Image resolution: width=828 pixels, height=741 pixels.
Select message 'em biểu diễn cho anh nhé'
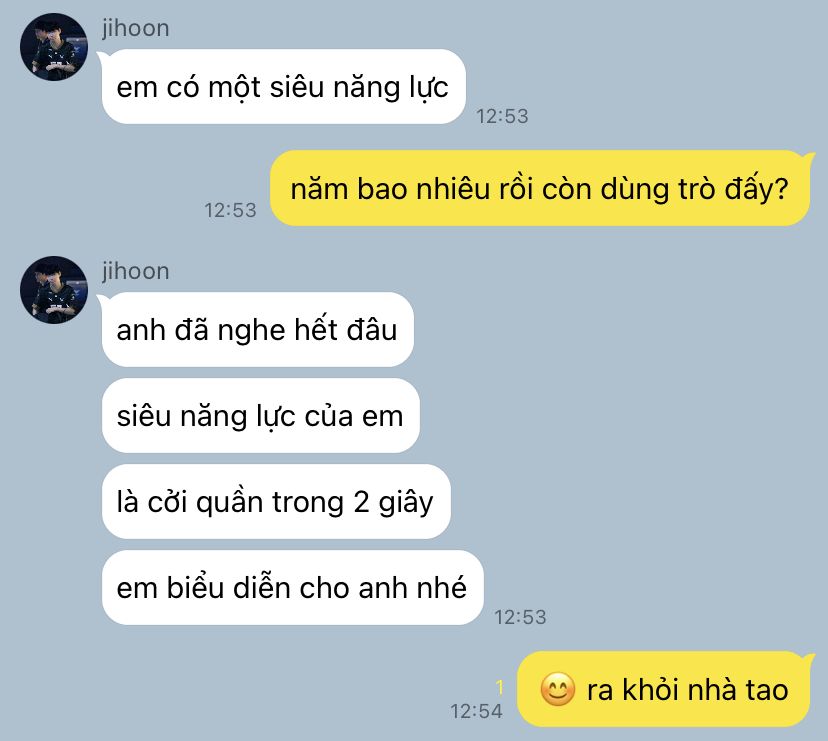(x=292, y=588)
